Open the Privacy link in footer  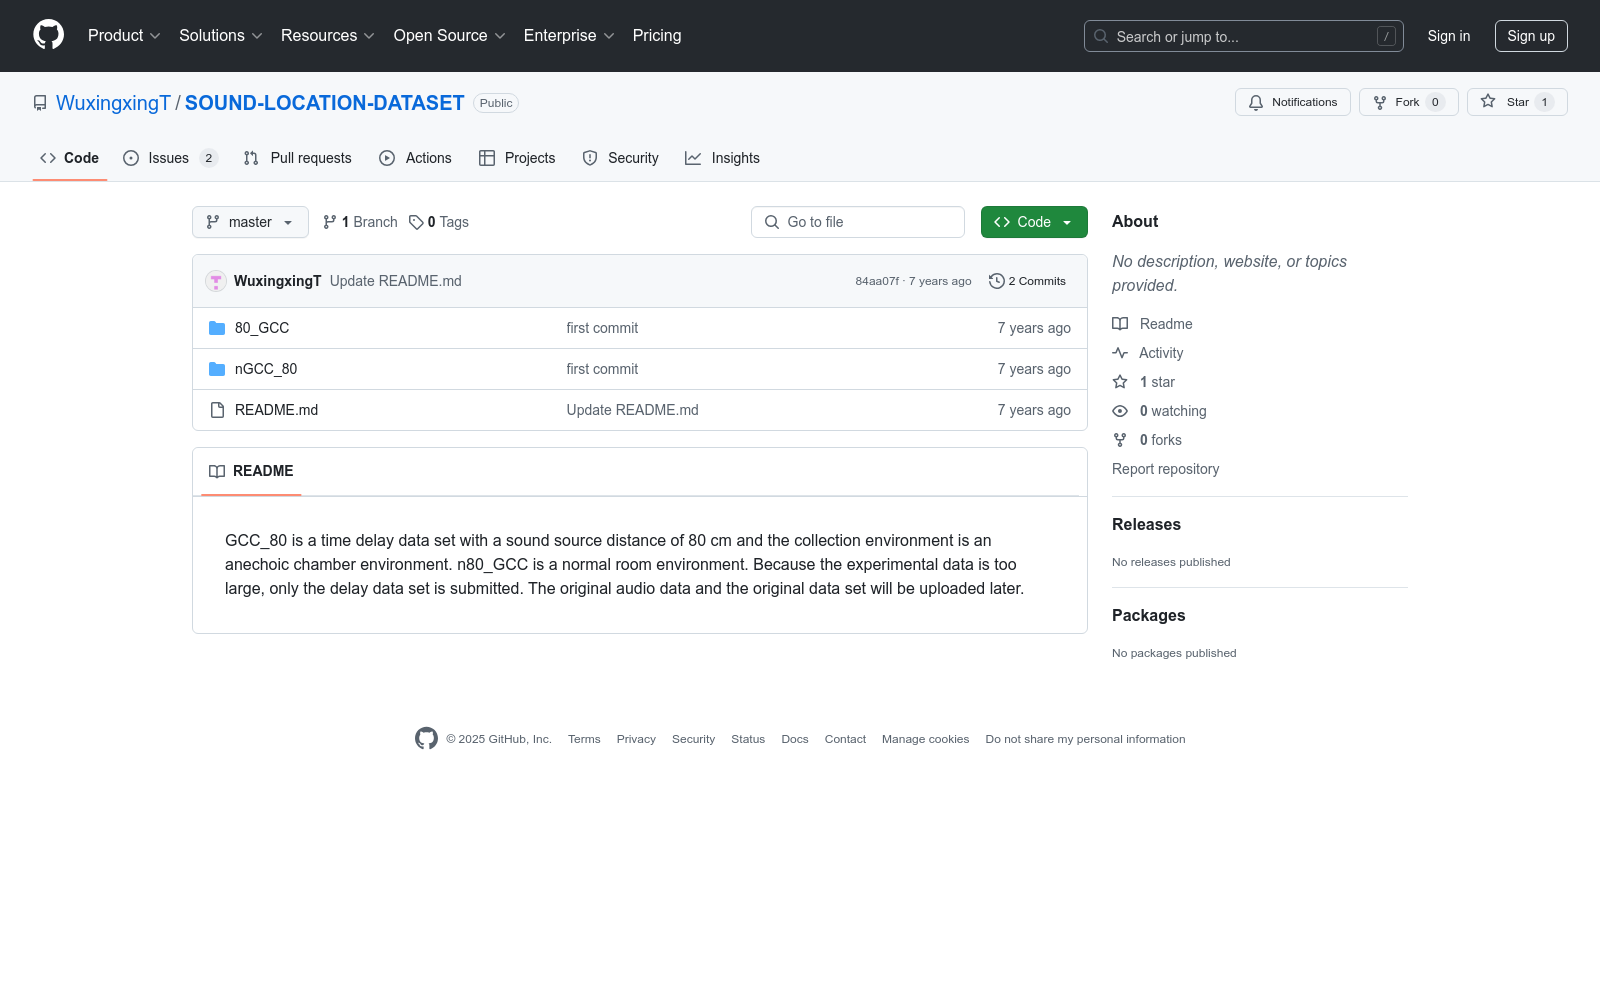[x=636, y=739]
